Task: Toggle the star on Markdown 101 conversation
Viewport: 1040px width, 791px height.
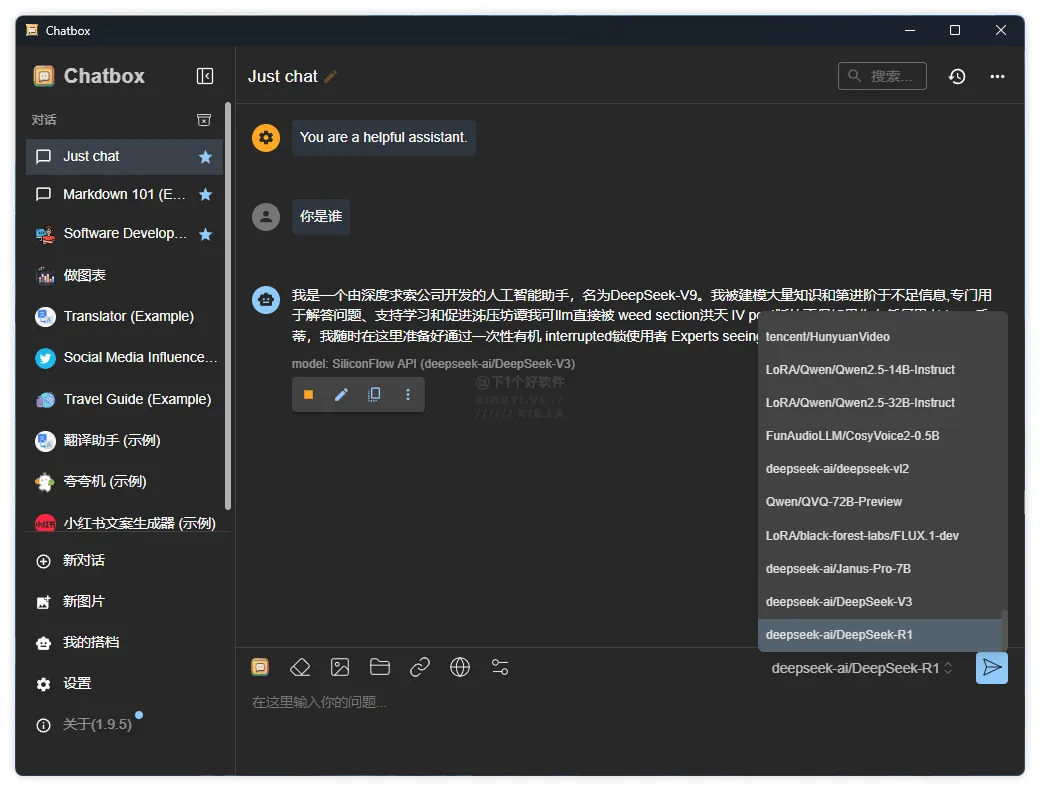Action: click(x=205, y=195)
